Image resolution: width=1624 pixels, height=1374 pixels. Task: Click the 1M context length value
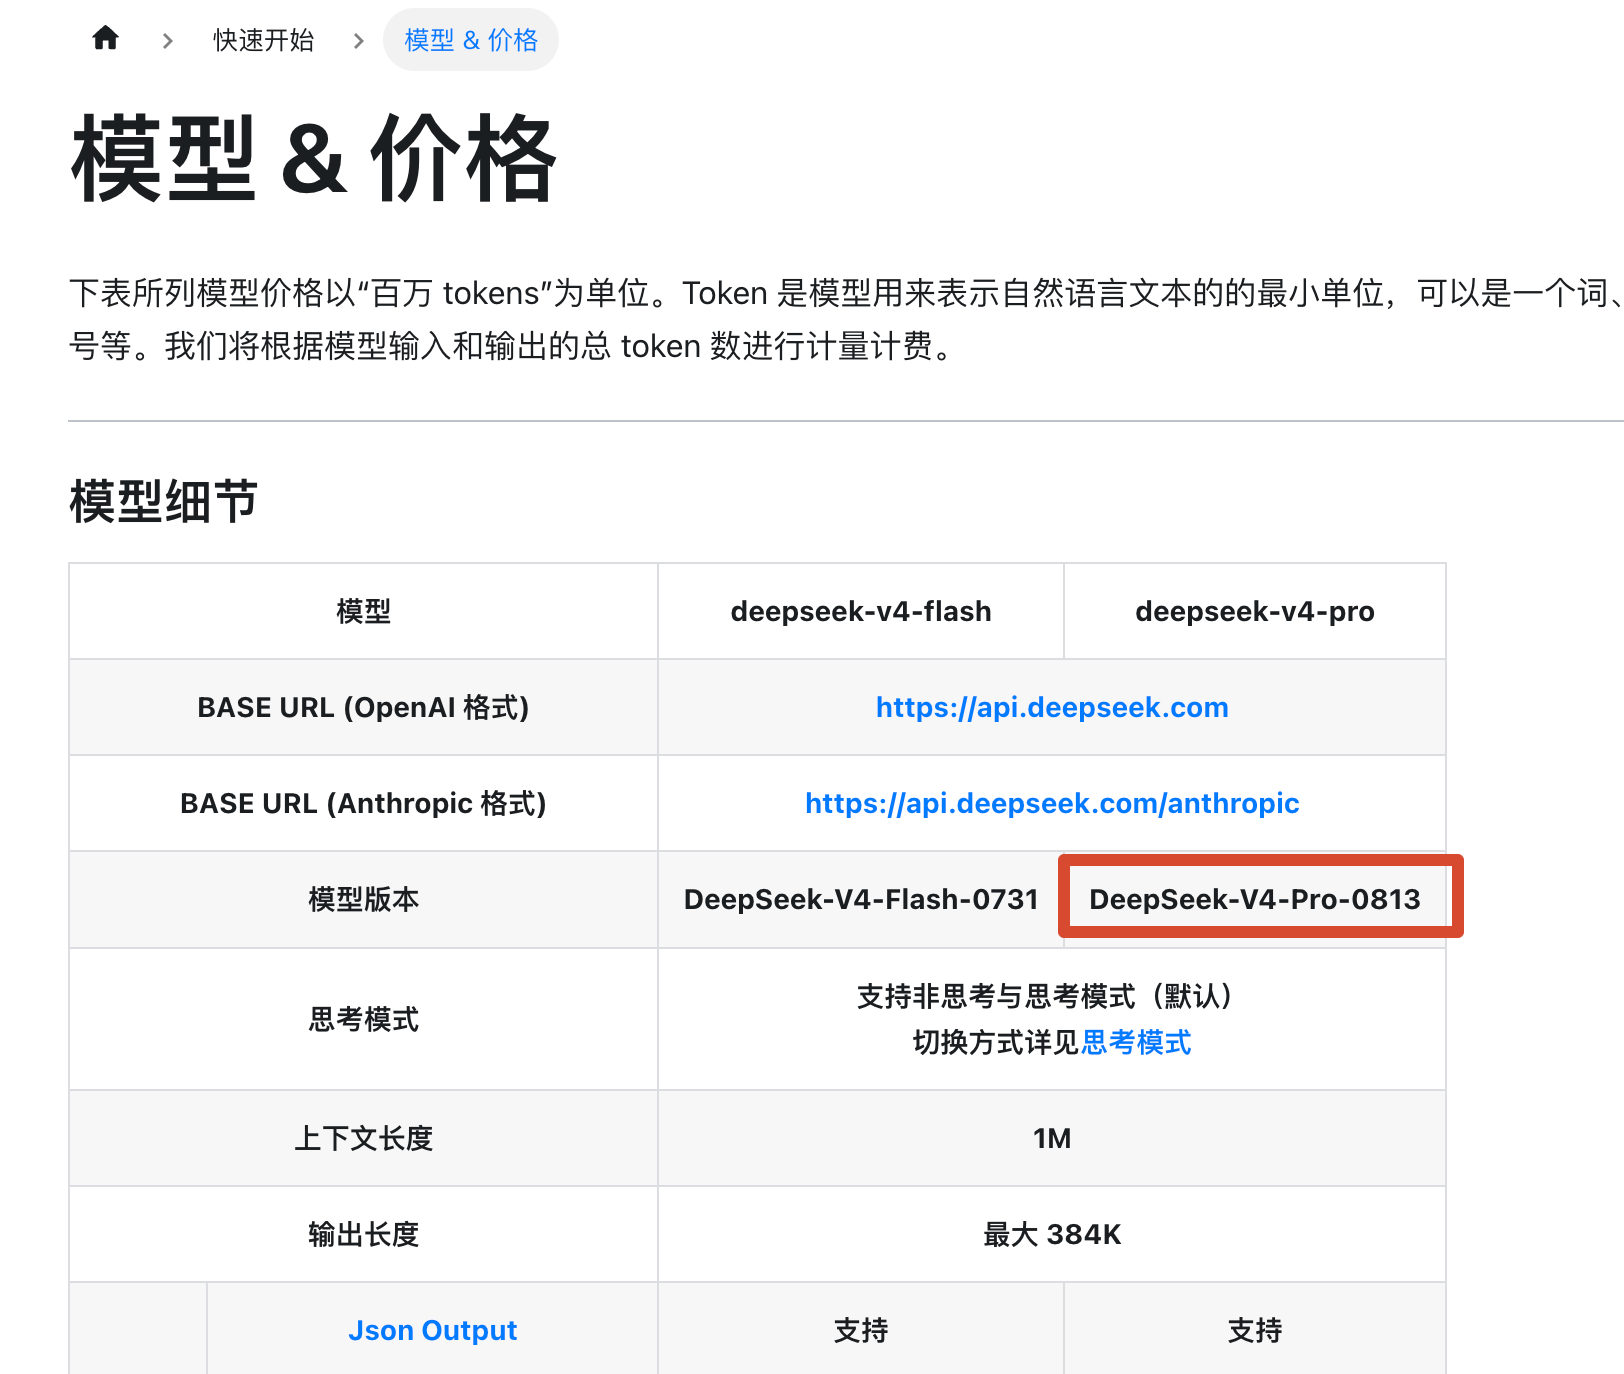(1052, 1138)
